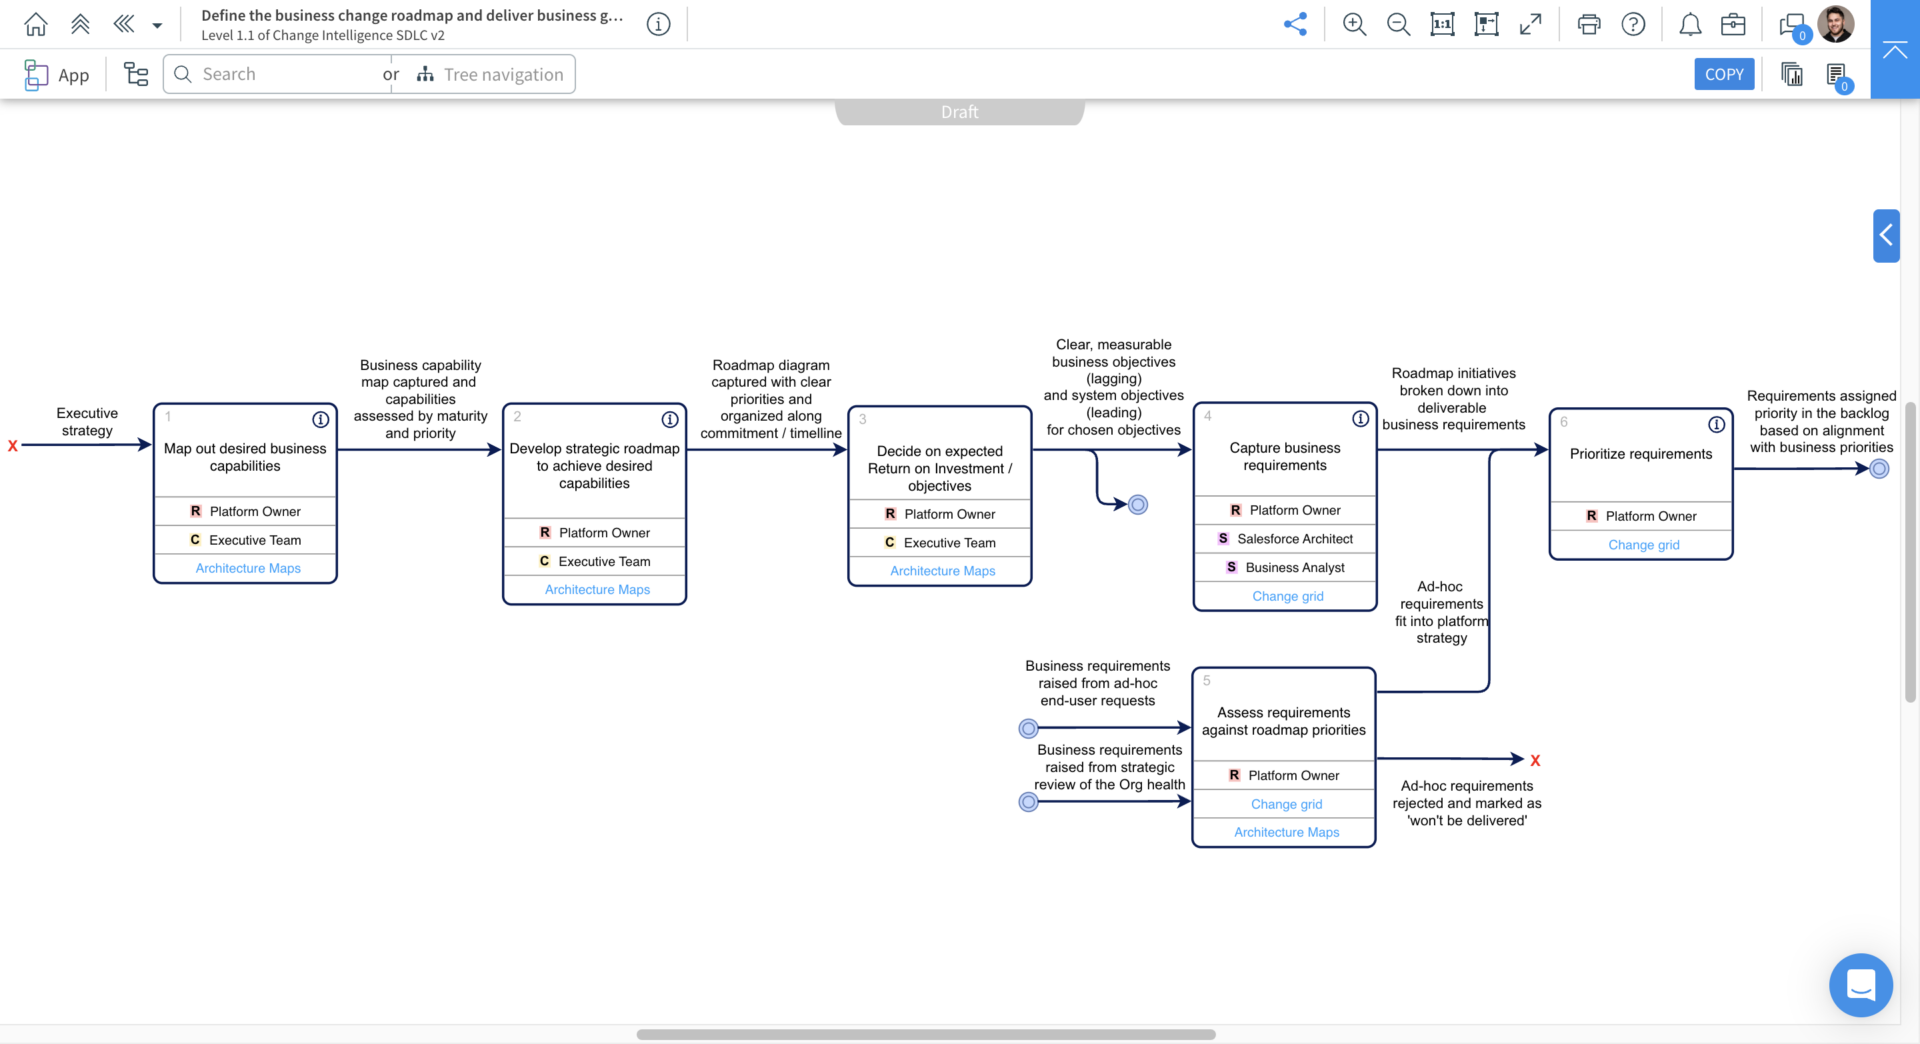This screenshot has width=1920, height=1044.
Task: Open Architecture Maps in Map out desired business capabilities
Action: (246, 568)
